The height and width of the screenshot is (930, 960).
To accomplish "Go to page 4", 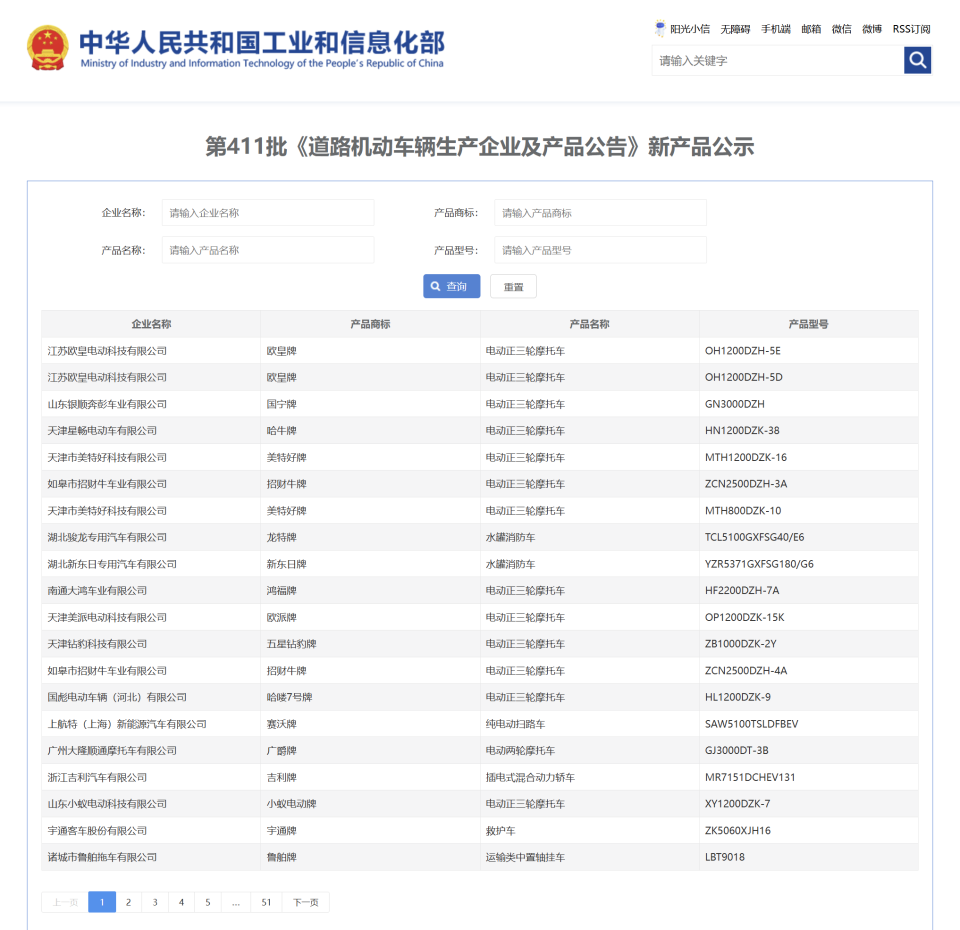I will pos(181,902).
